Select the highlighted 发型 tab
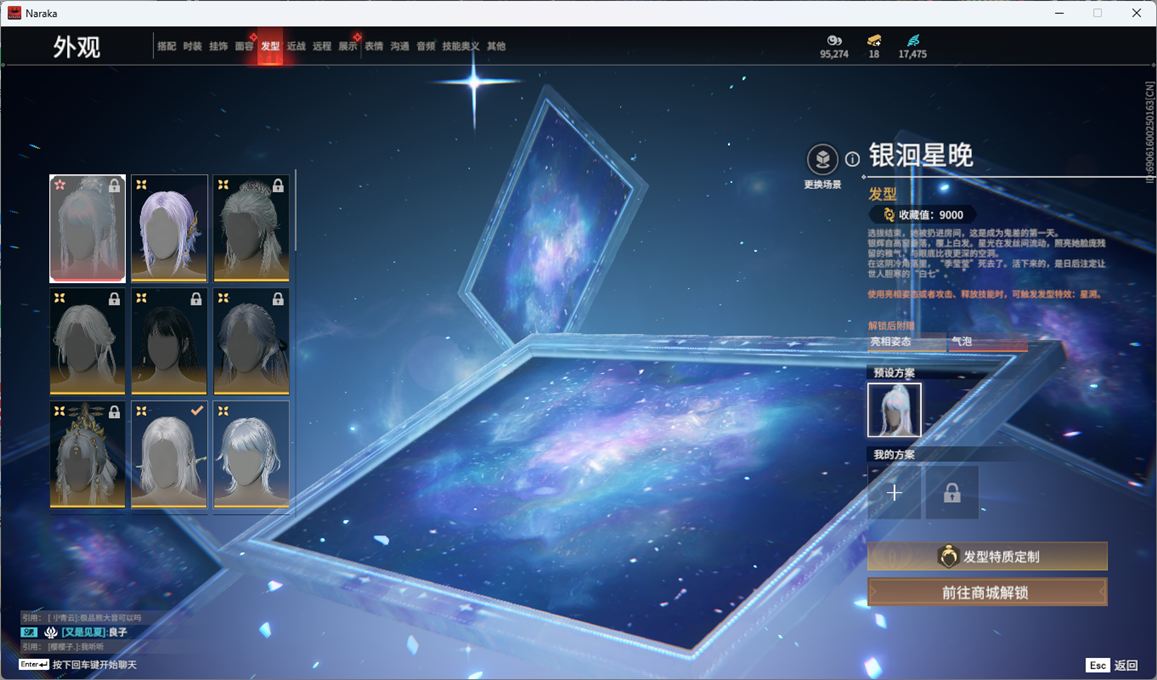Screen dimensions: 1157x680 [x=270, y=46]
